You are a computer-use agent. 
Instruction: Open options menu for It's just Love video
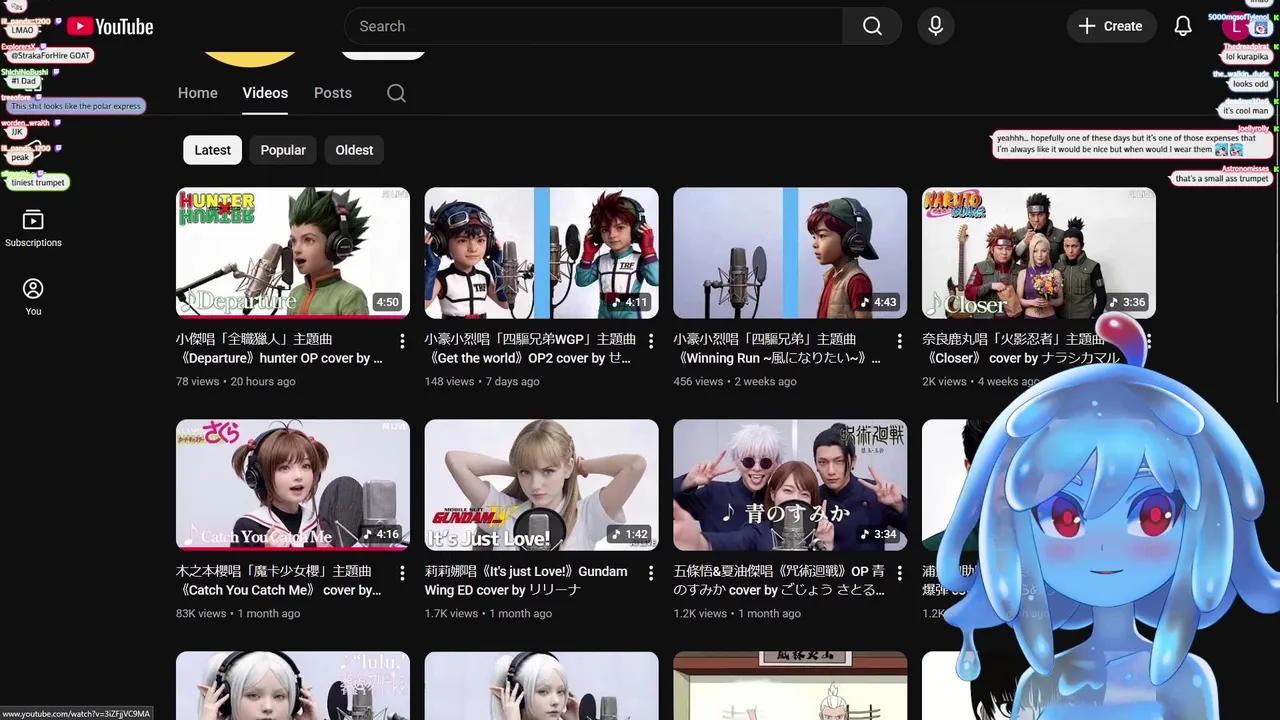[651, 573]
